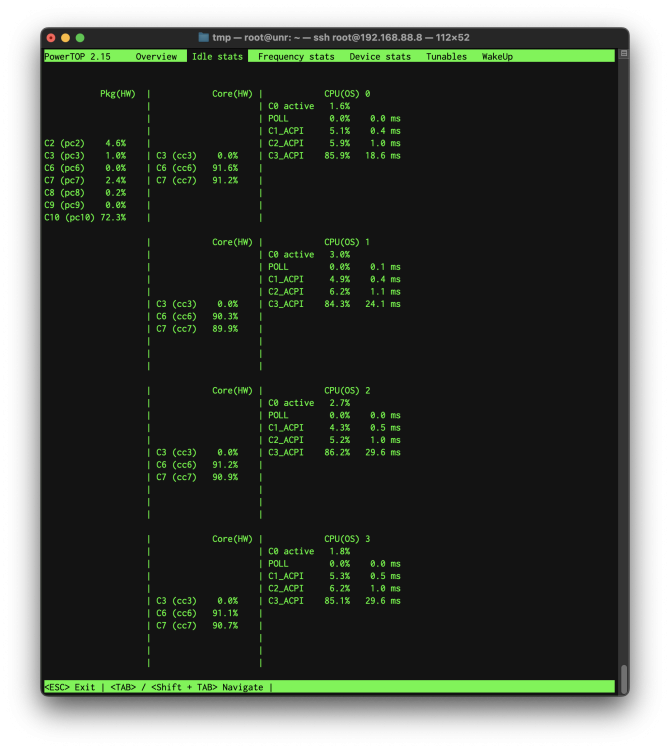Maximize the window with the green button
This screenshot has height=750, width=670.
[x=80, y=38]
